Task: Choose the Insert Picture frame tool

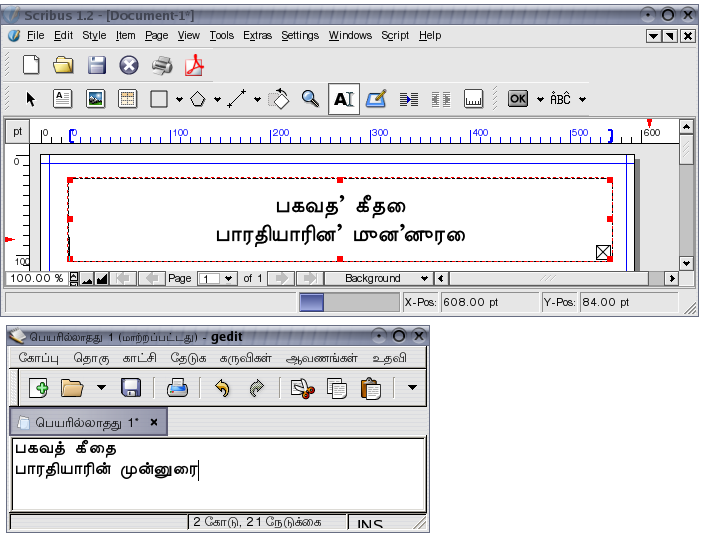Action: (95, 99)
